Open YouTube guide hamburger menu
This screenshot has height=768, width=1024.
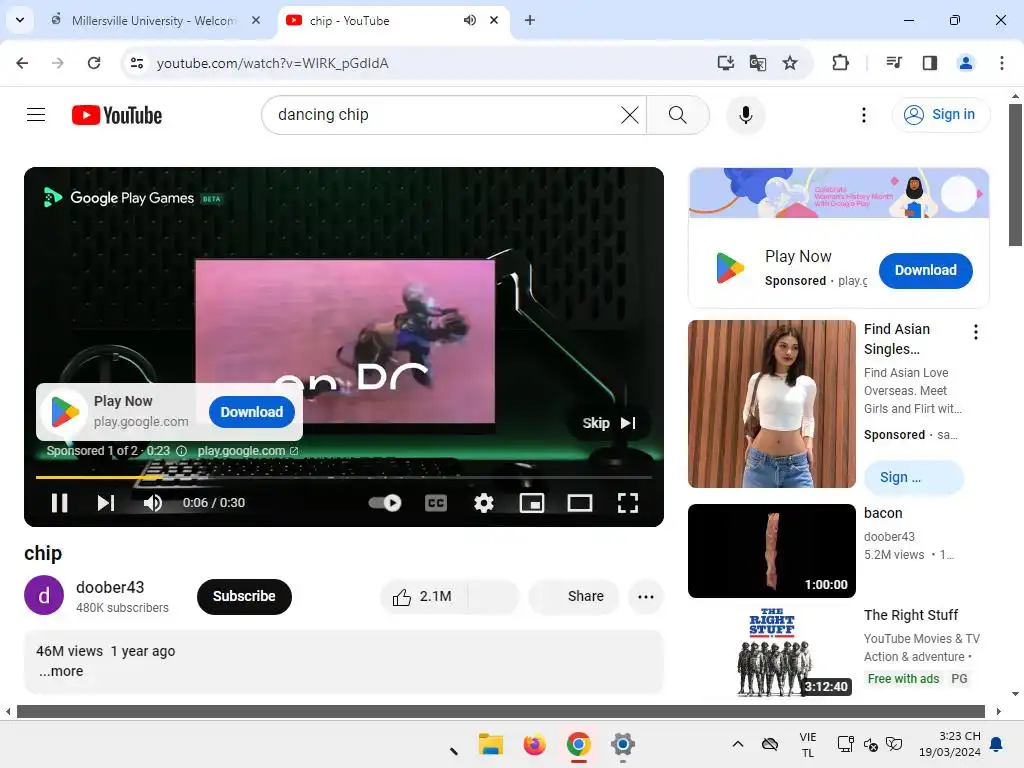(36, 115)
